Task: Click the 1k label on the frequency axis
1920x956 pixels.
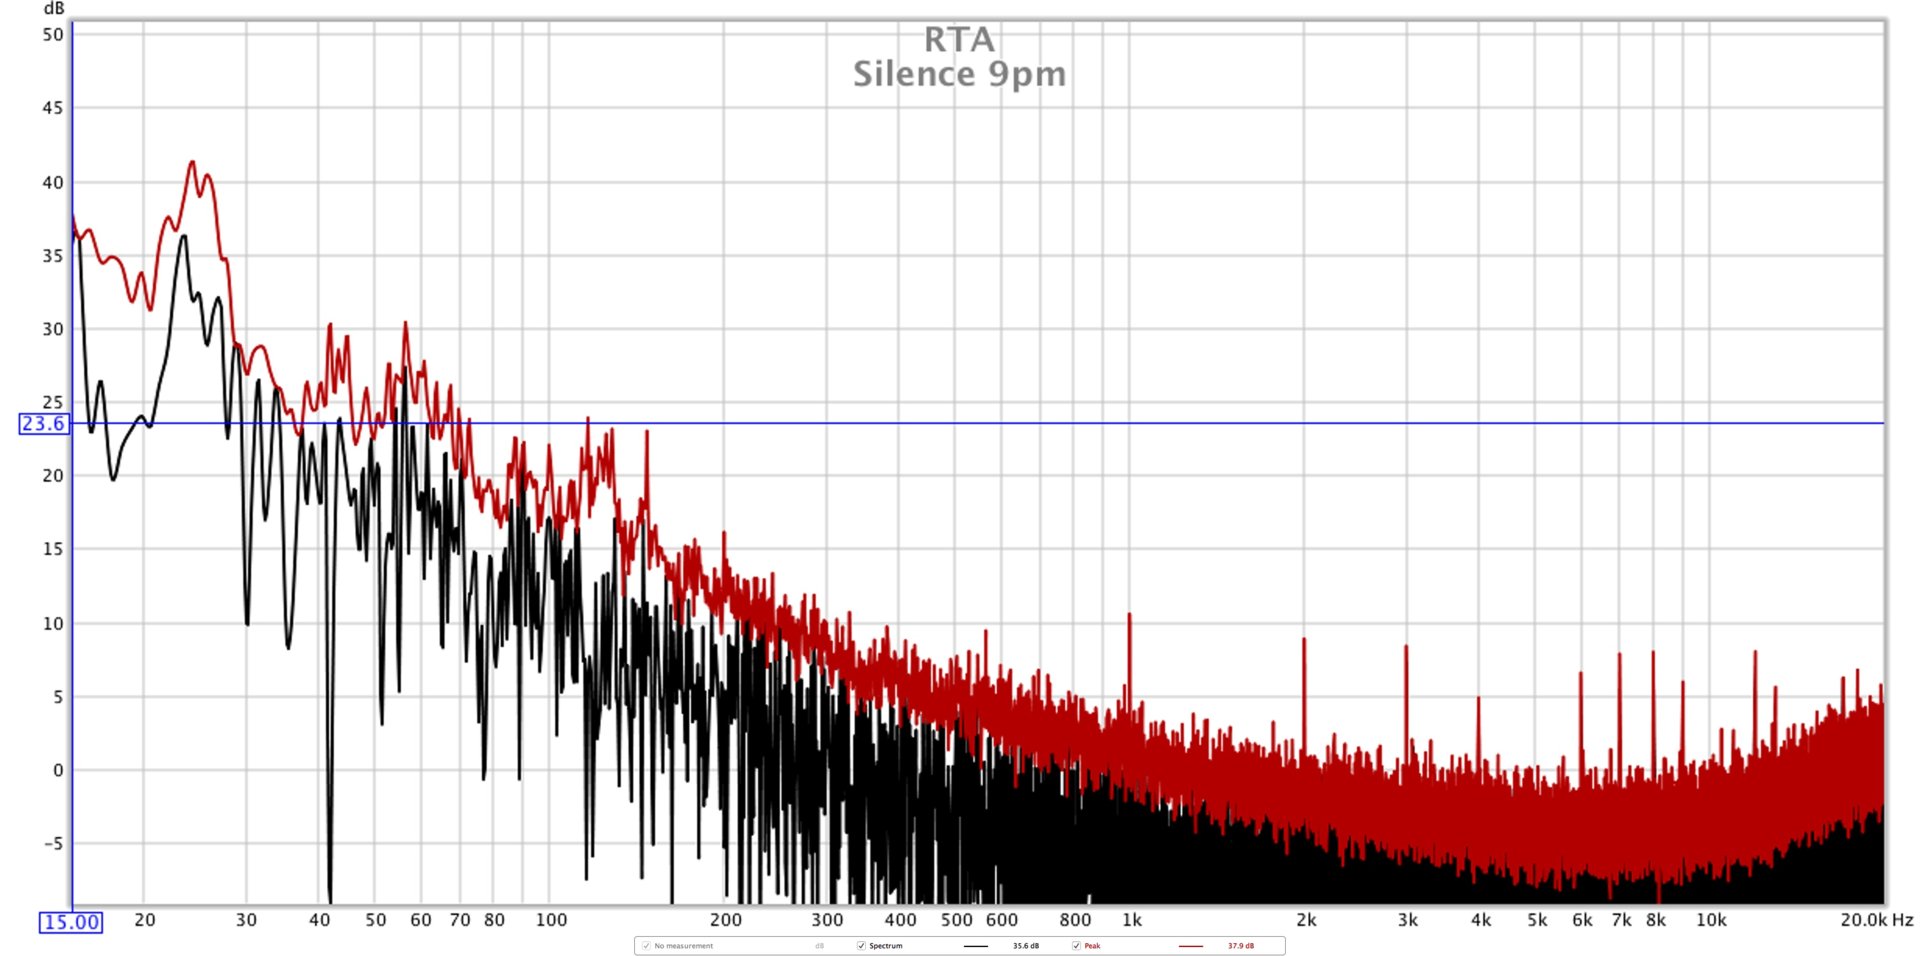Action: [x=1132, y=920]
